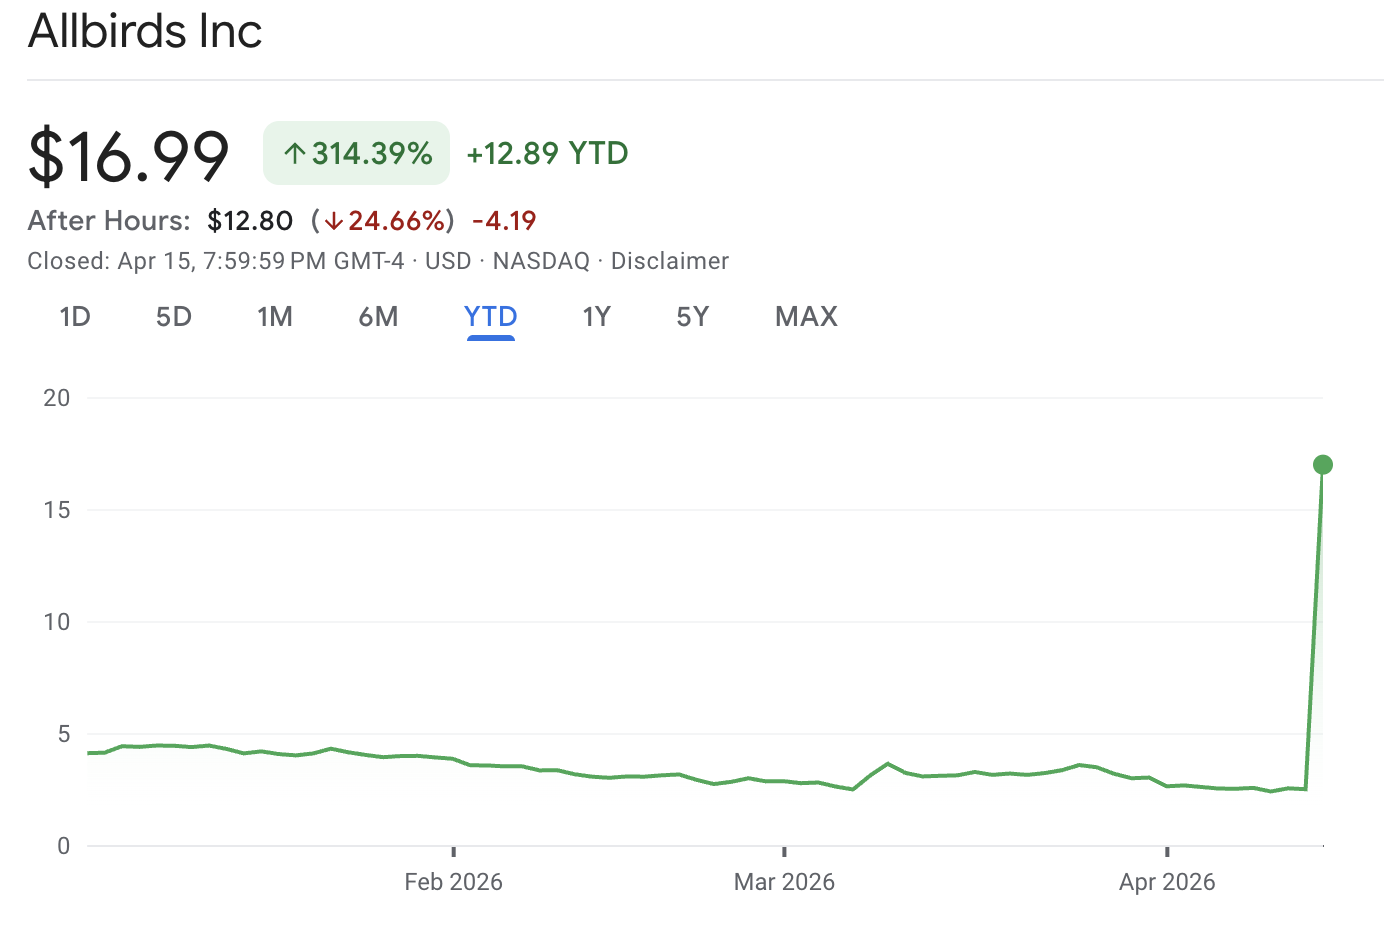Viewport: 1384px width, 926px height.
Task: Click the +12.89 YTD change value
Action: click(546, 152)
